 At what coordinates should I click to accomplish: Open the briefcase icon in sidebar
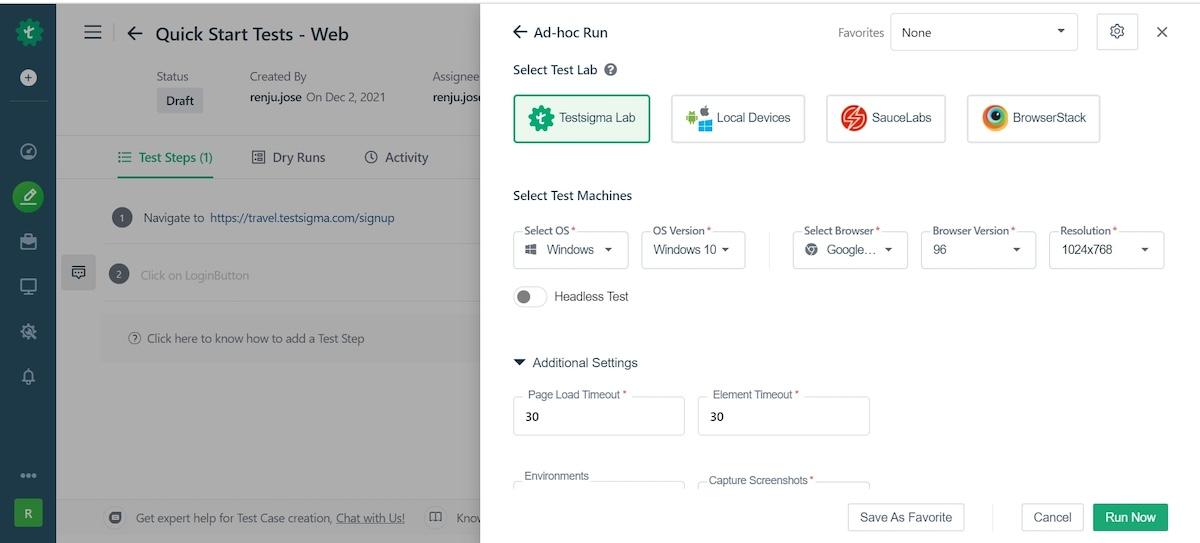[x=28, y=241]
